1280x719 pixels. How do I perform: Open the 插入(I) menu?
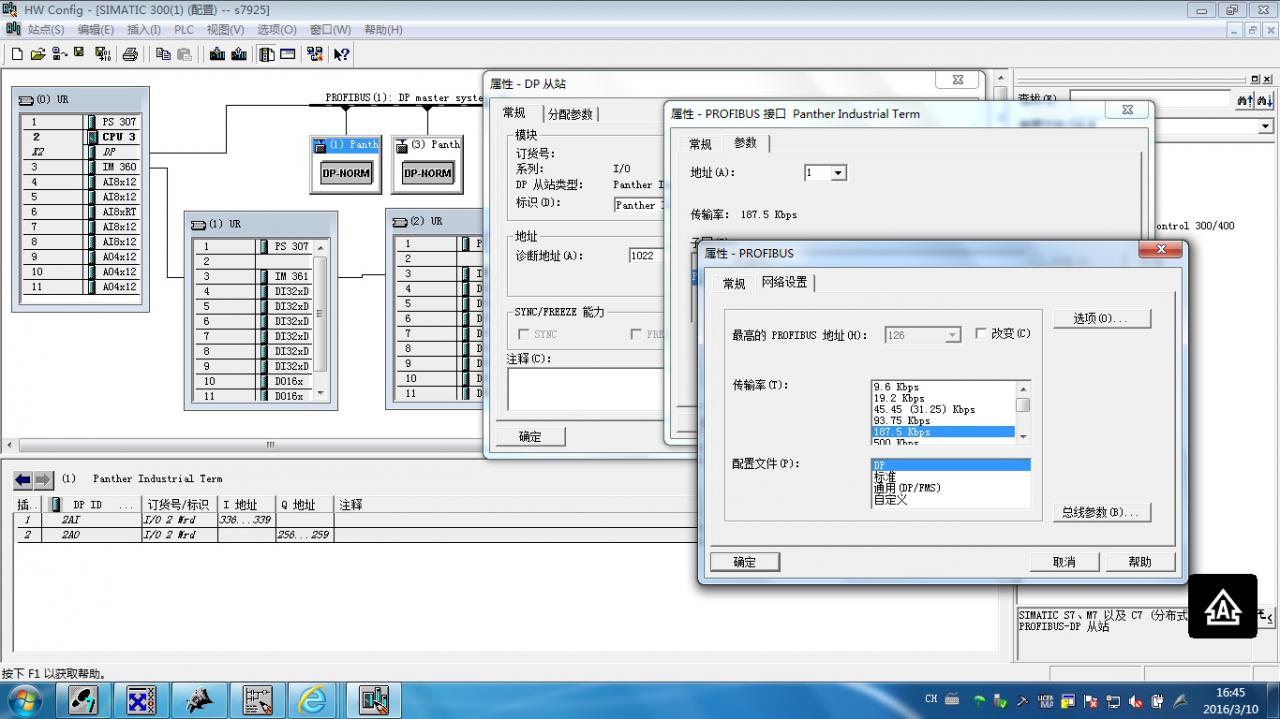[144, 30]
